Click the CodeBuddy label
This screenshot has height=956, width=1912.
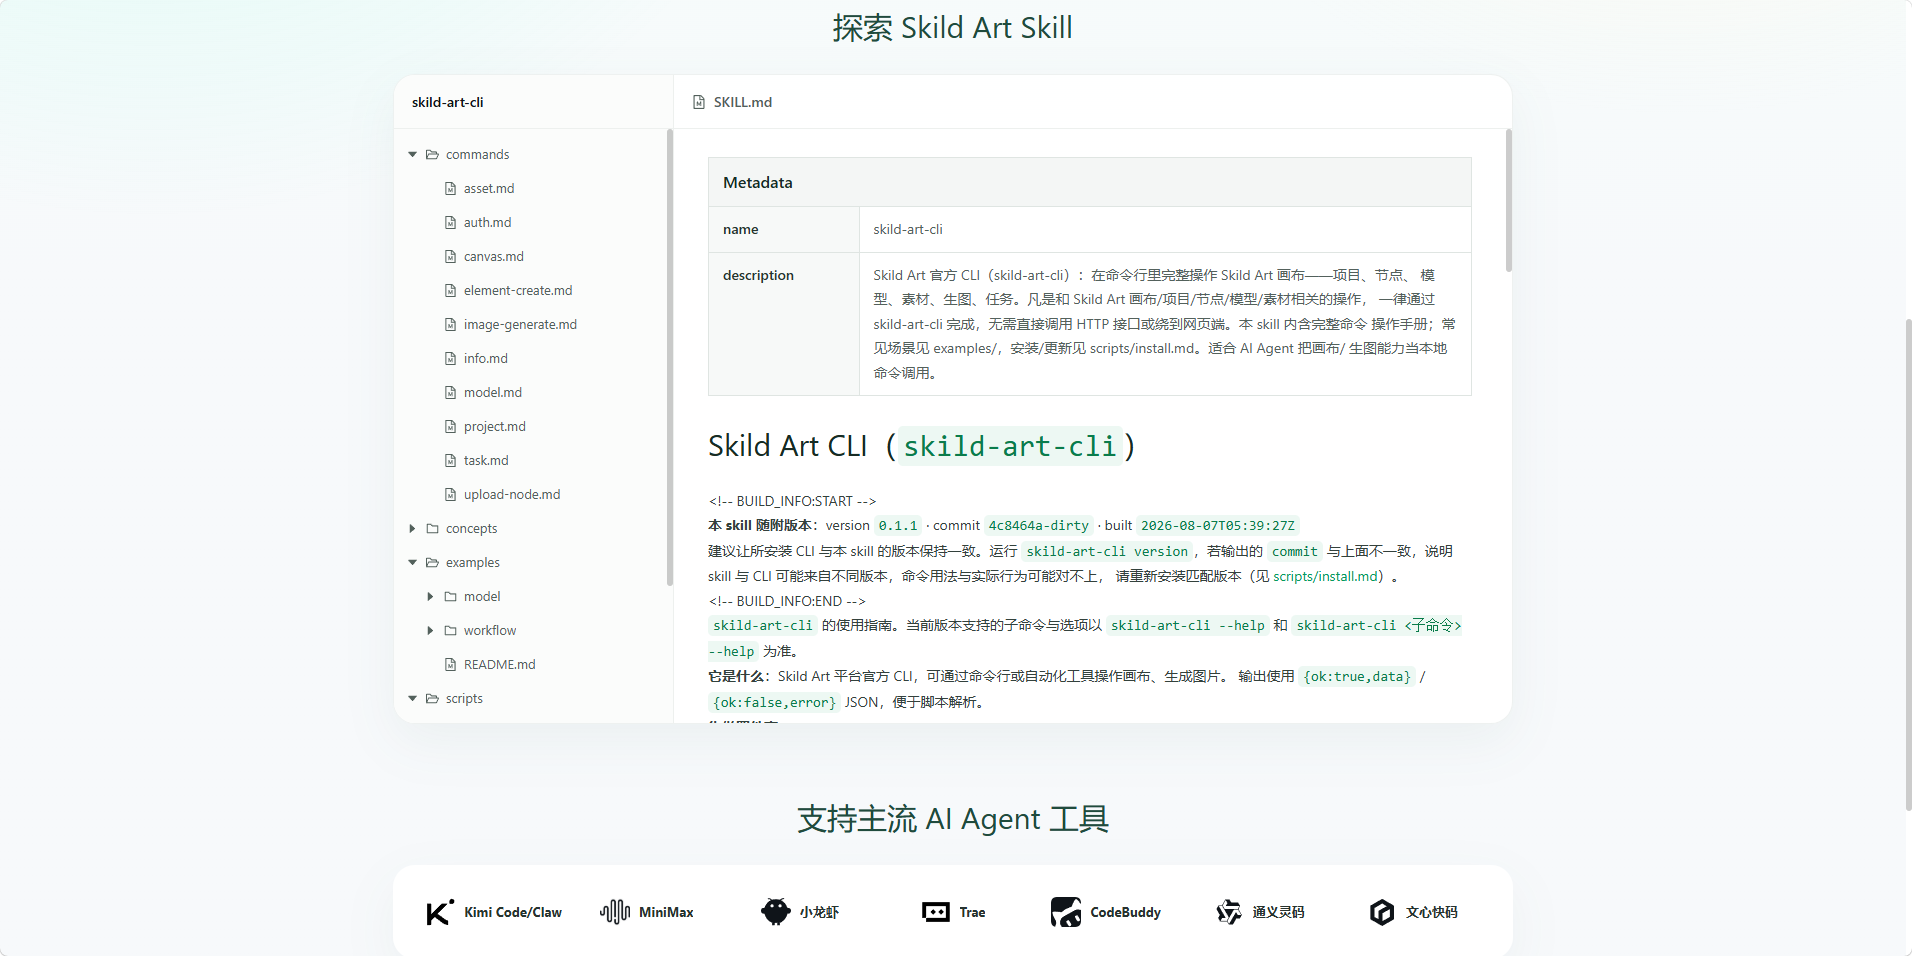pyautogui.click(x=1126, y=912)
